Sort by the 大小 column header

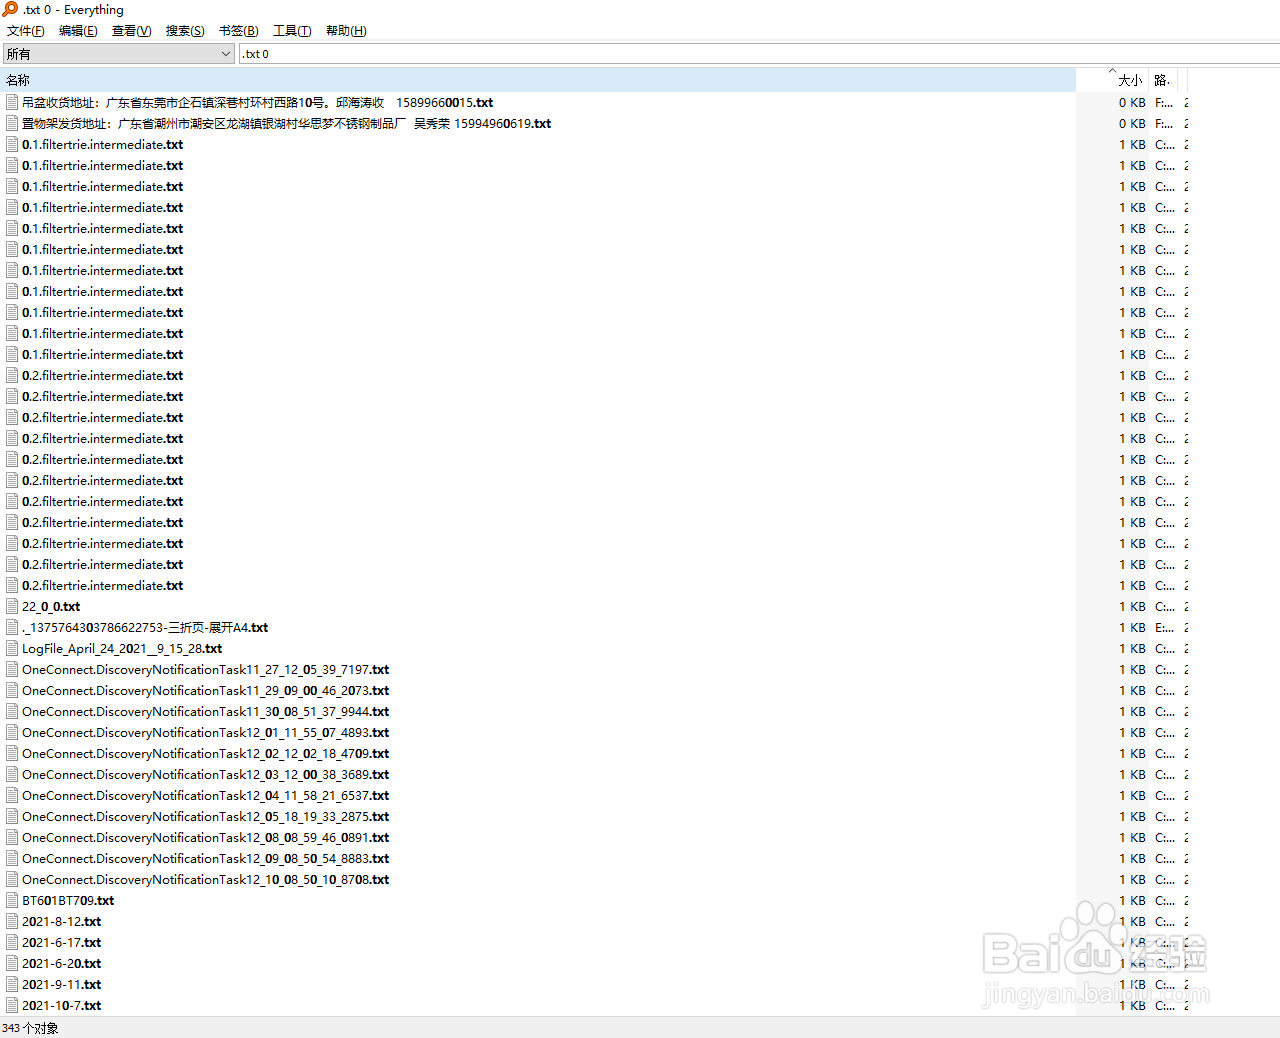(x=1113, y=80)
